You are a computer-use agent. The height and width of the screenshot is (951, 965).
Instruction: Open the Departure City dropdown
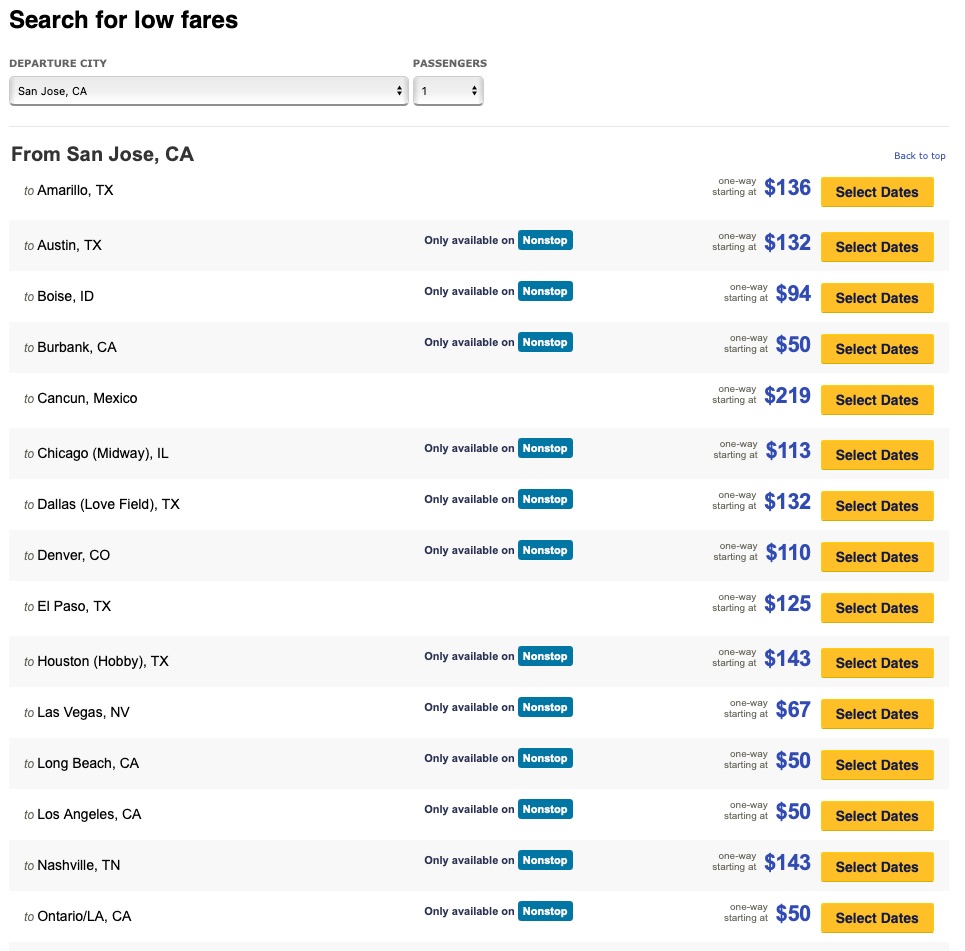pyautogui.click(x=208, y=91)
